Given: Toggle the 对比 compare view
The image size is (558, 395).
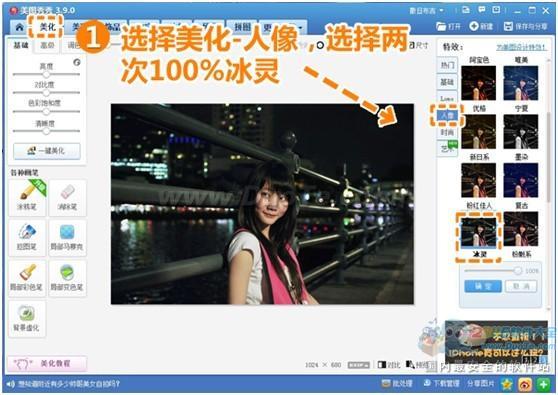Looking at the screenshot, I should tap(389, 365).
